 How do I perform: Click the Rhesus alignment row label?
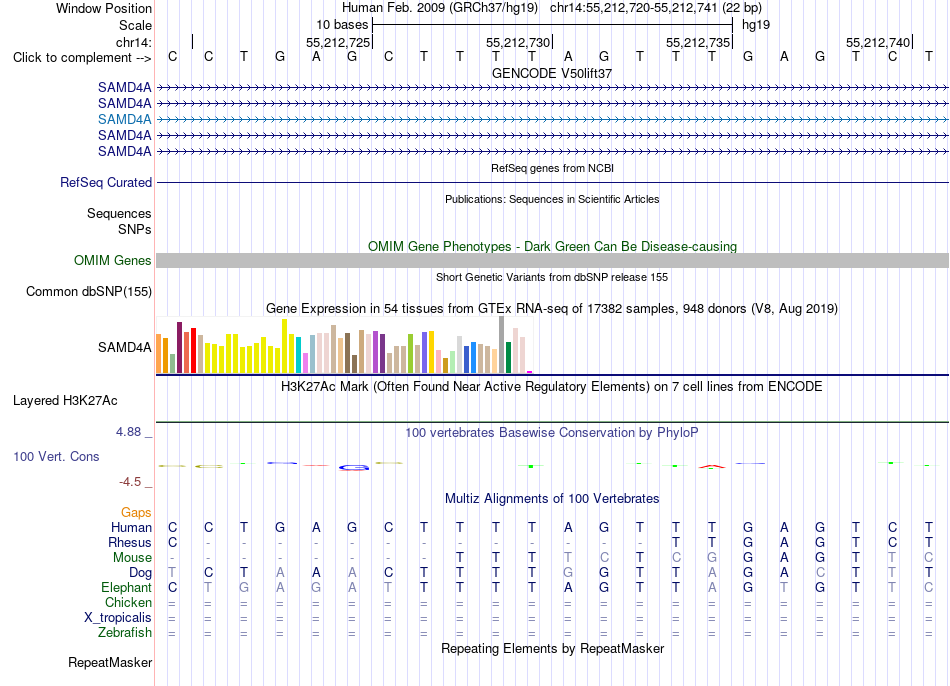pyautogui.click(x=130, y=542)
